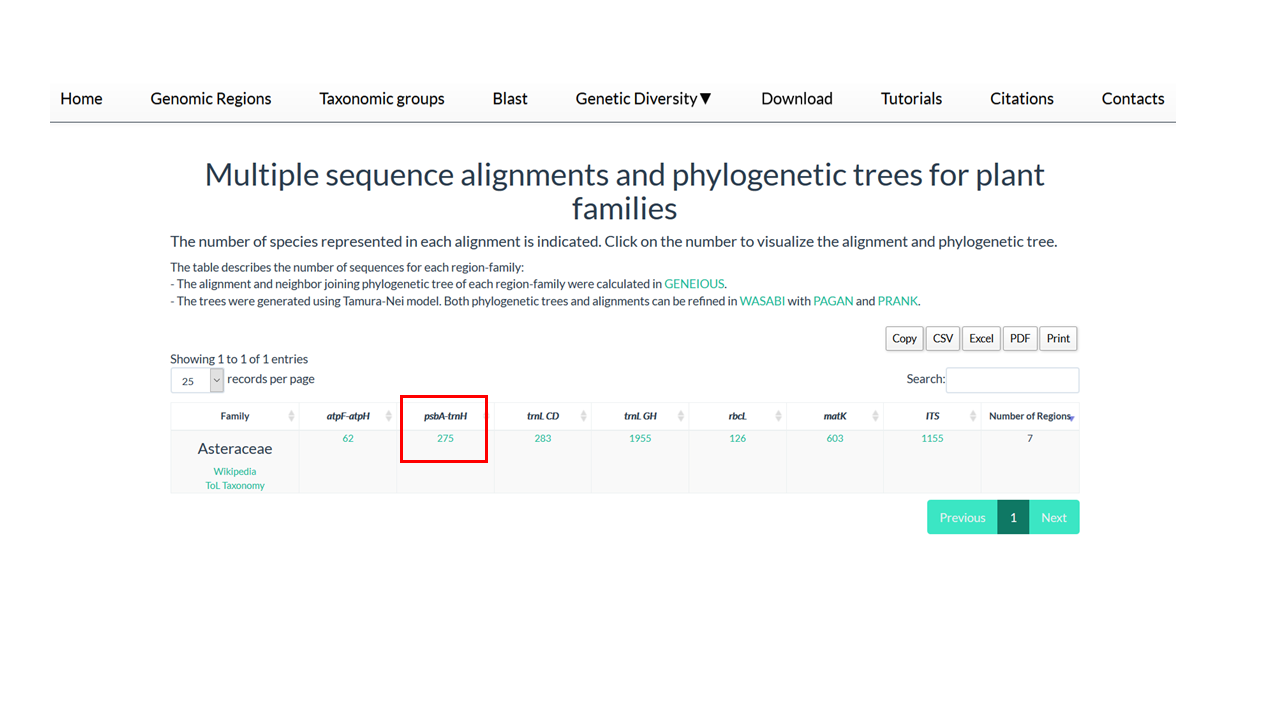Open the Blast page

point(510,98)
